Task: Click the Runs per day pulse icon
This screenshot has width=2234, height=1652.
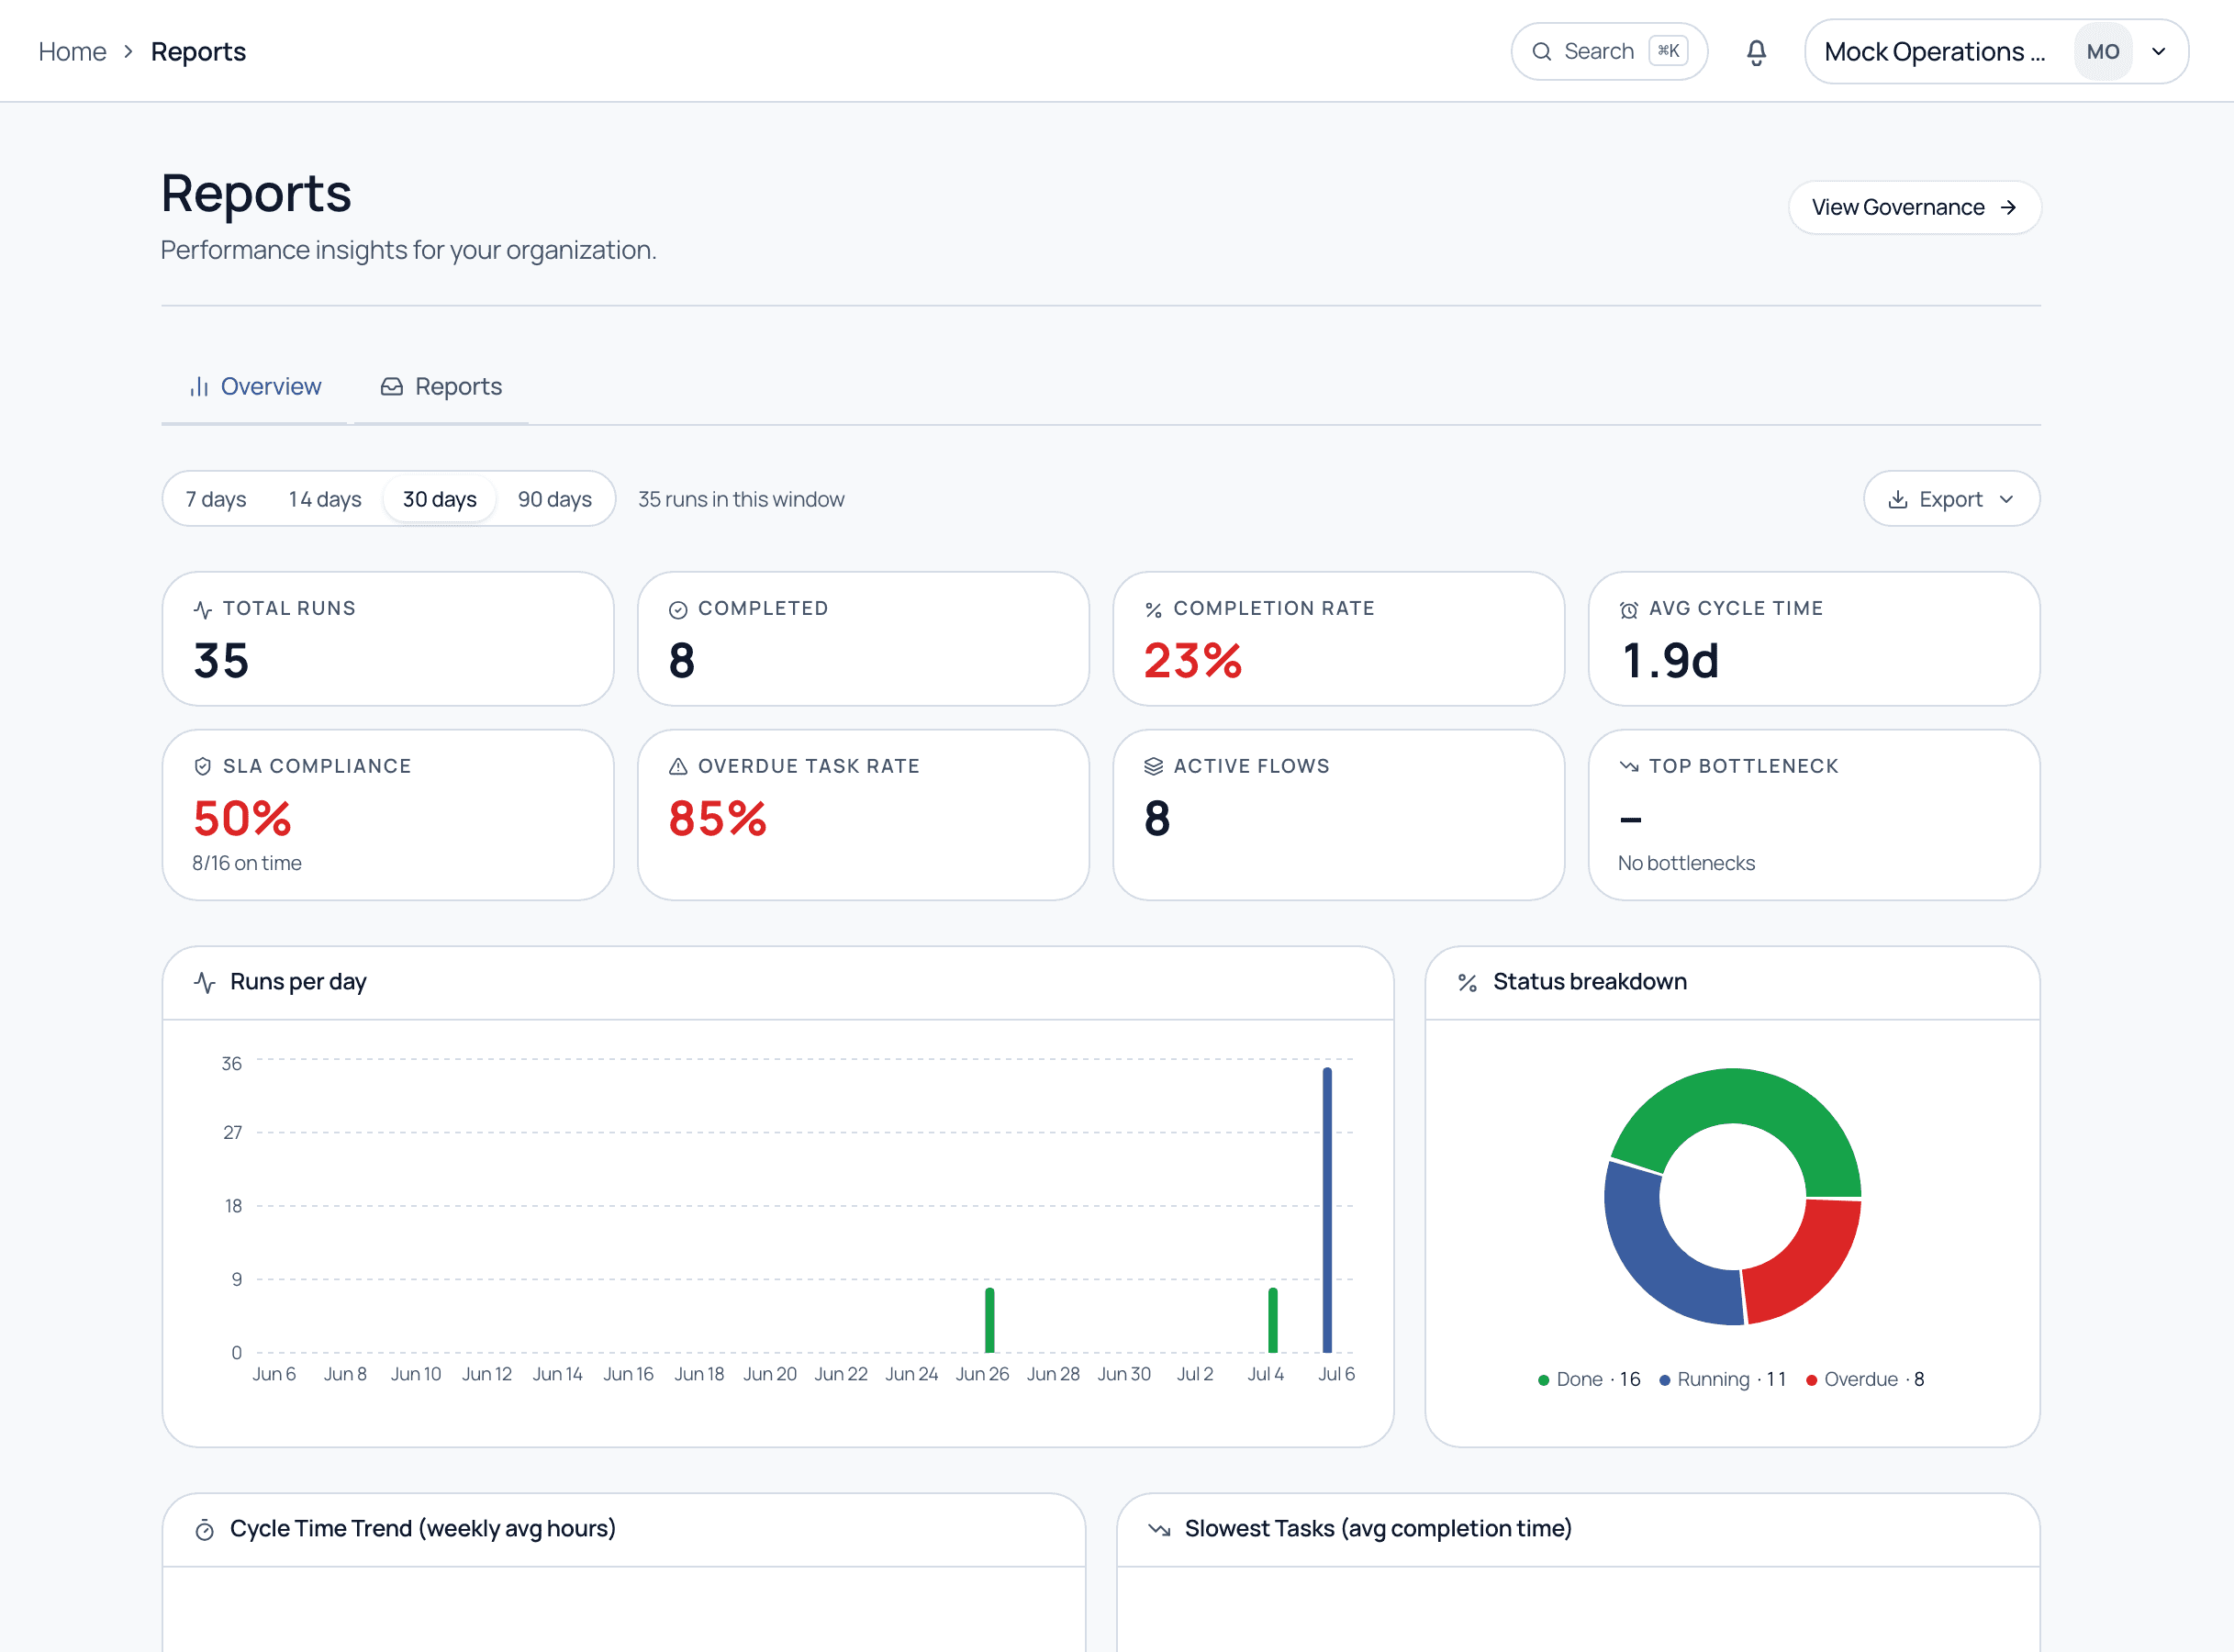Action: click(x=205, y=983)
